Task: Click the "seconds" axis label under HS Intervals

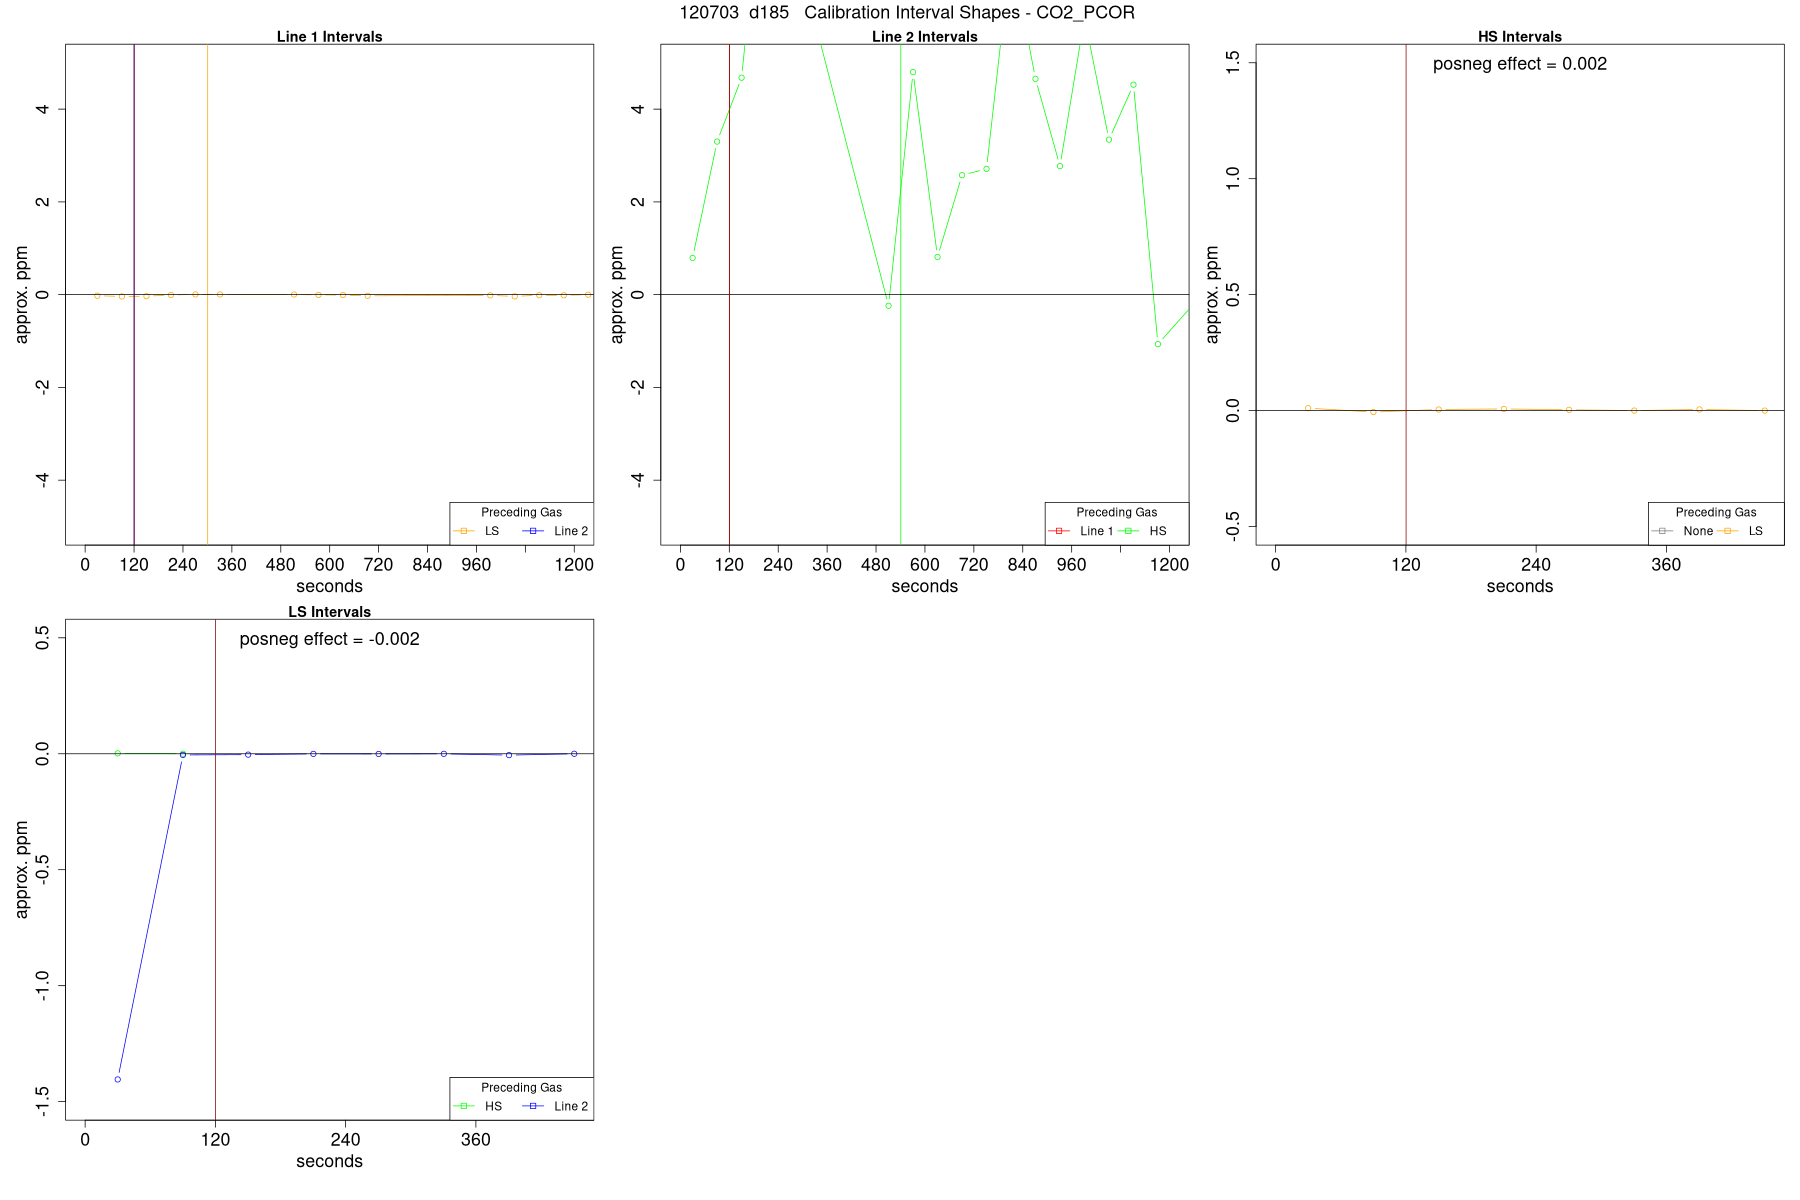Action: (1520, 586)
